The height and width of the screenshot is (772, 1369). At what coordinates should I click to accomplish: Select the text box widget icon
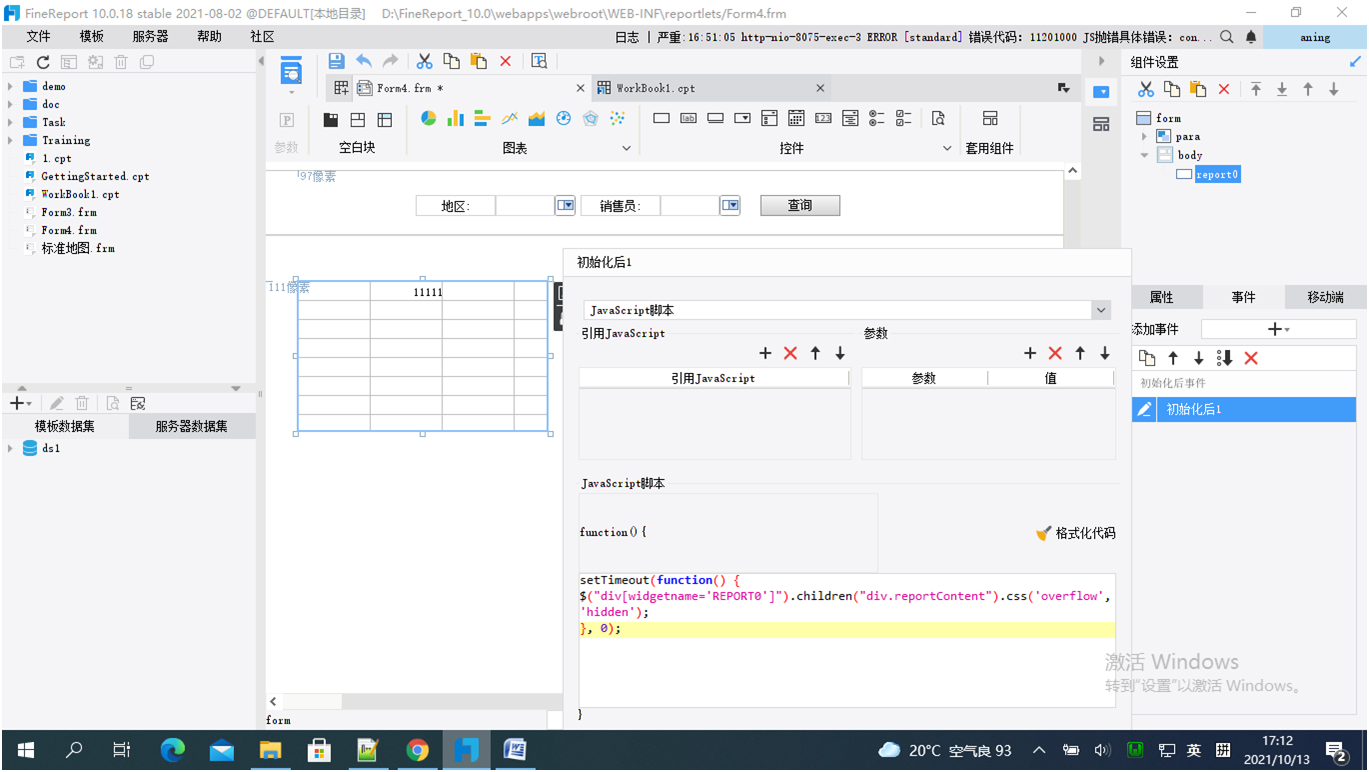click(x=661, y=118)
